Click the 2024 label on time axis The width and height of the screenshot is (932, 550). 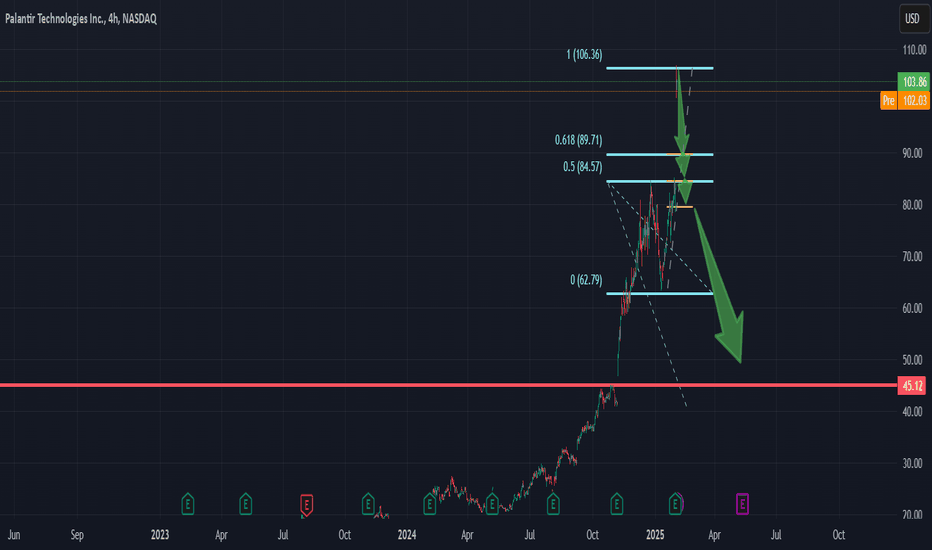[407, 535]
